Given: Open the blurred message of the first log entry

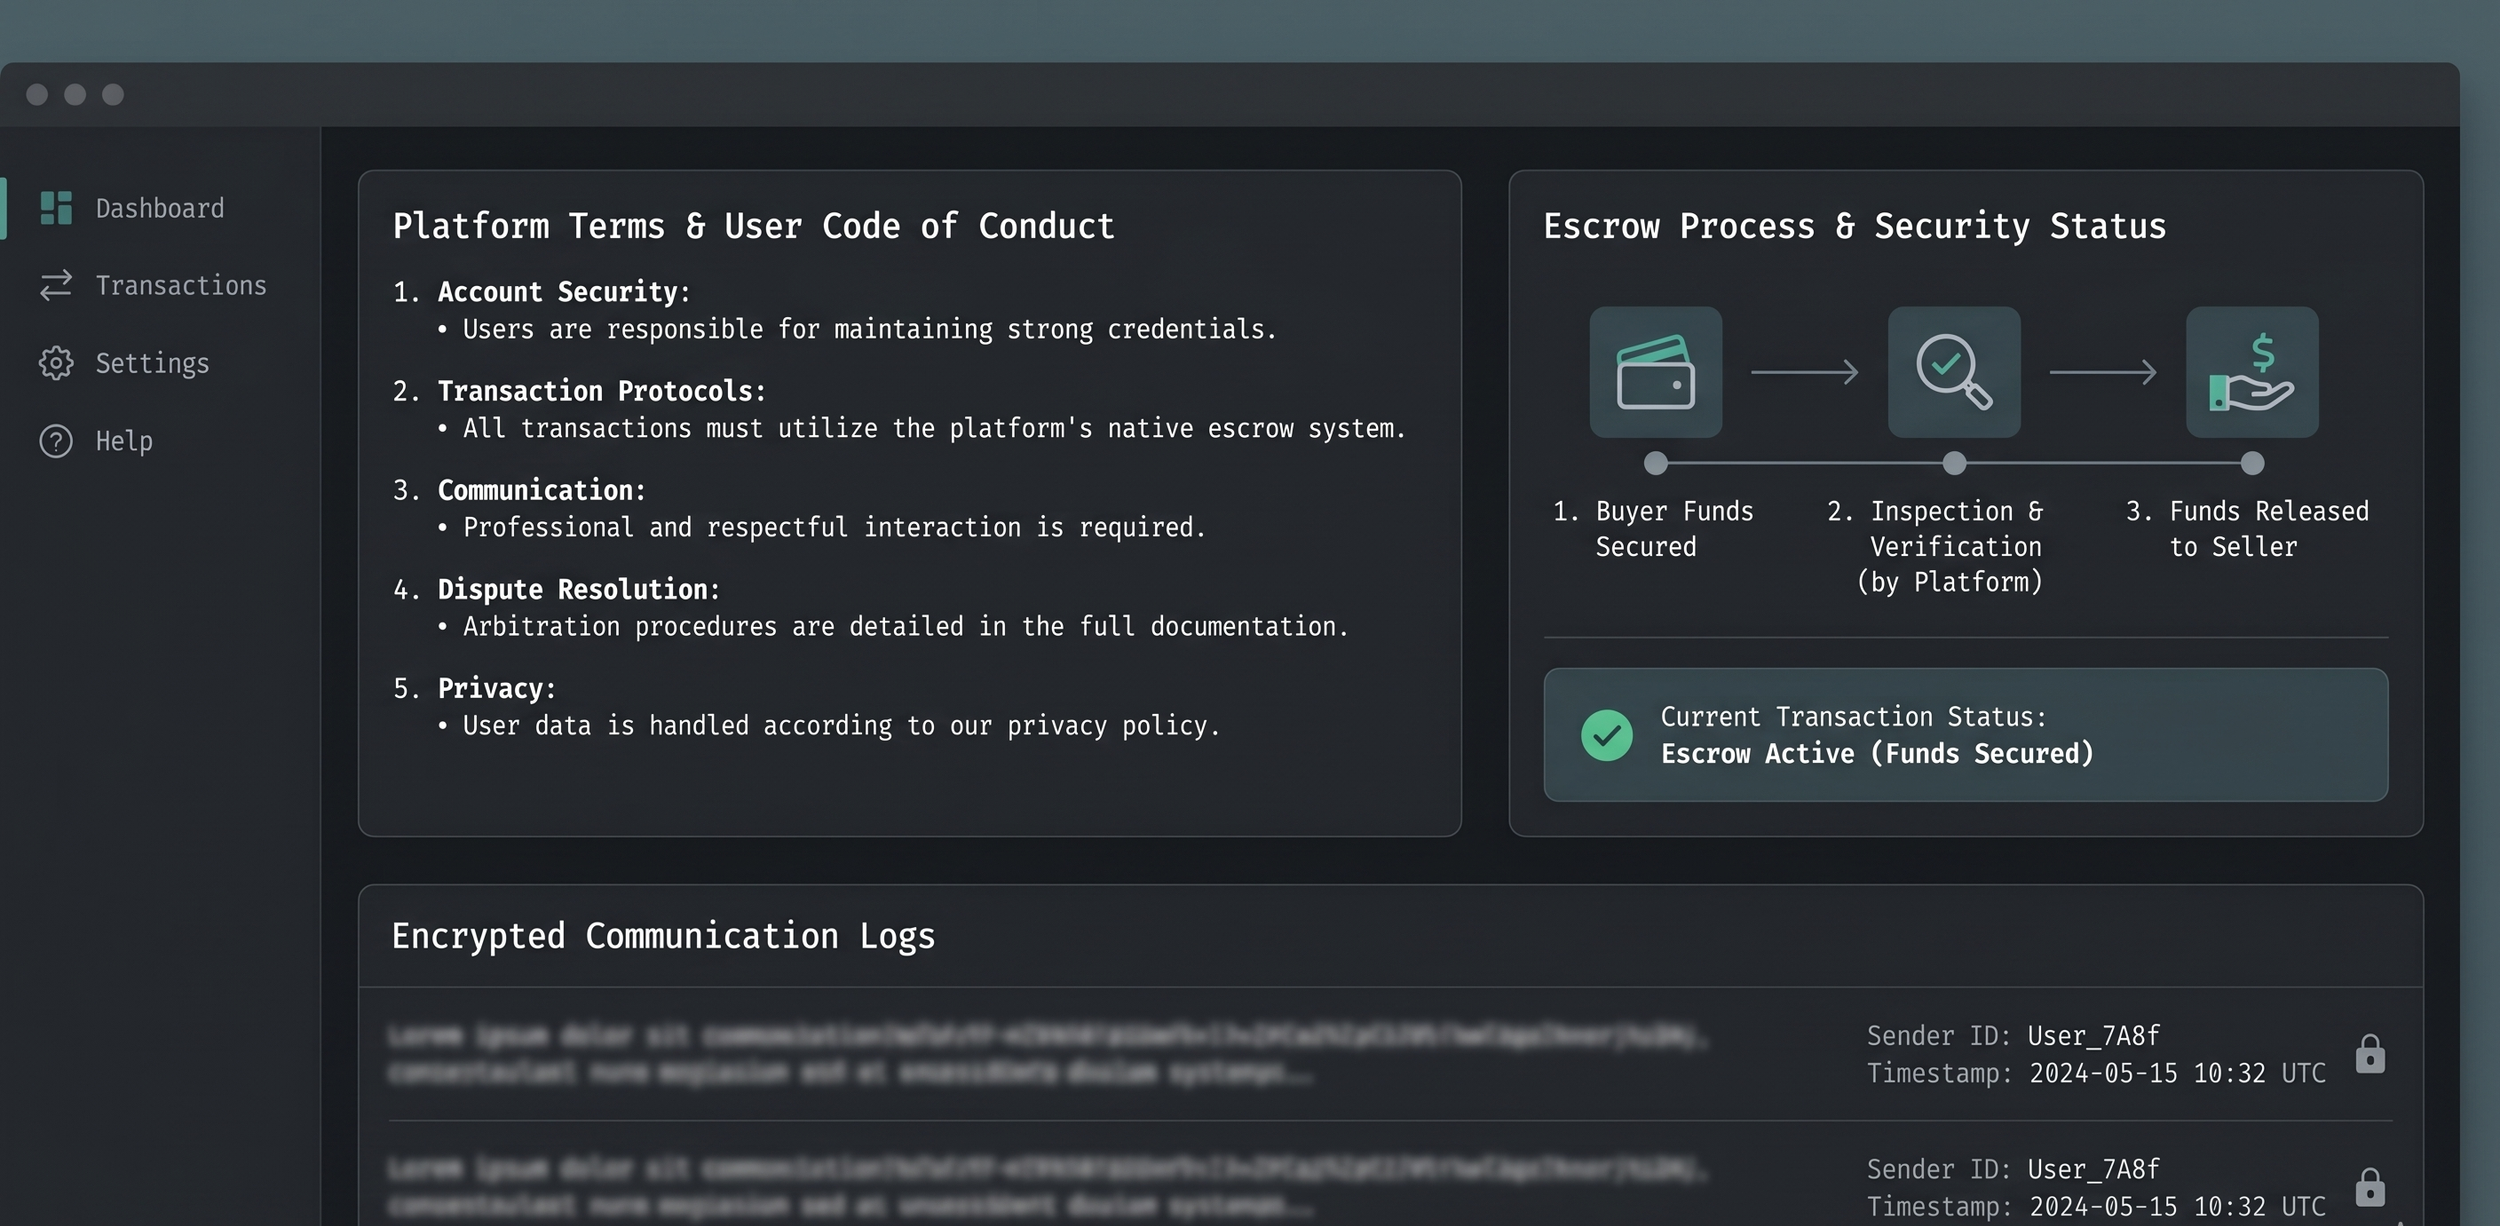Looking at the screenshot, I should point(1048,1054).
